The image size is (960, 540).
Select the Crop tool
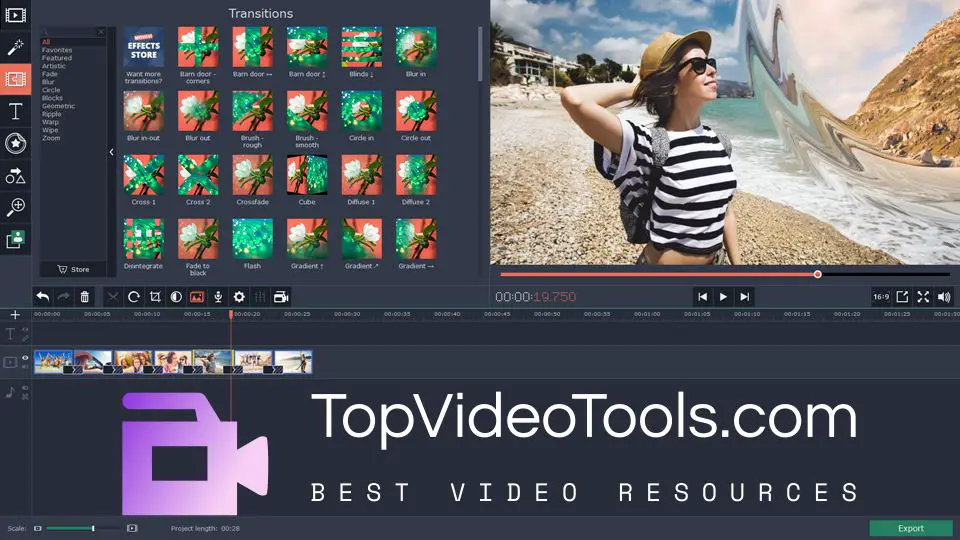click(155, 297)
